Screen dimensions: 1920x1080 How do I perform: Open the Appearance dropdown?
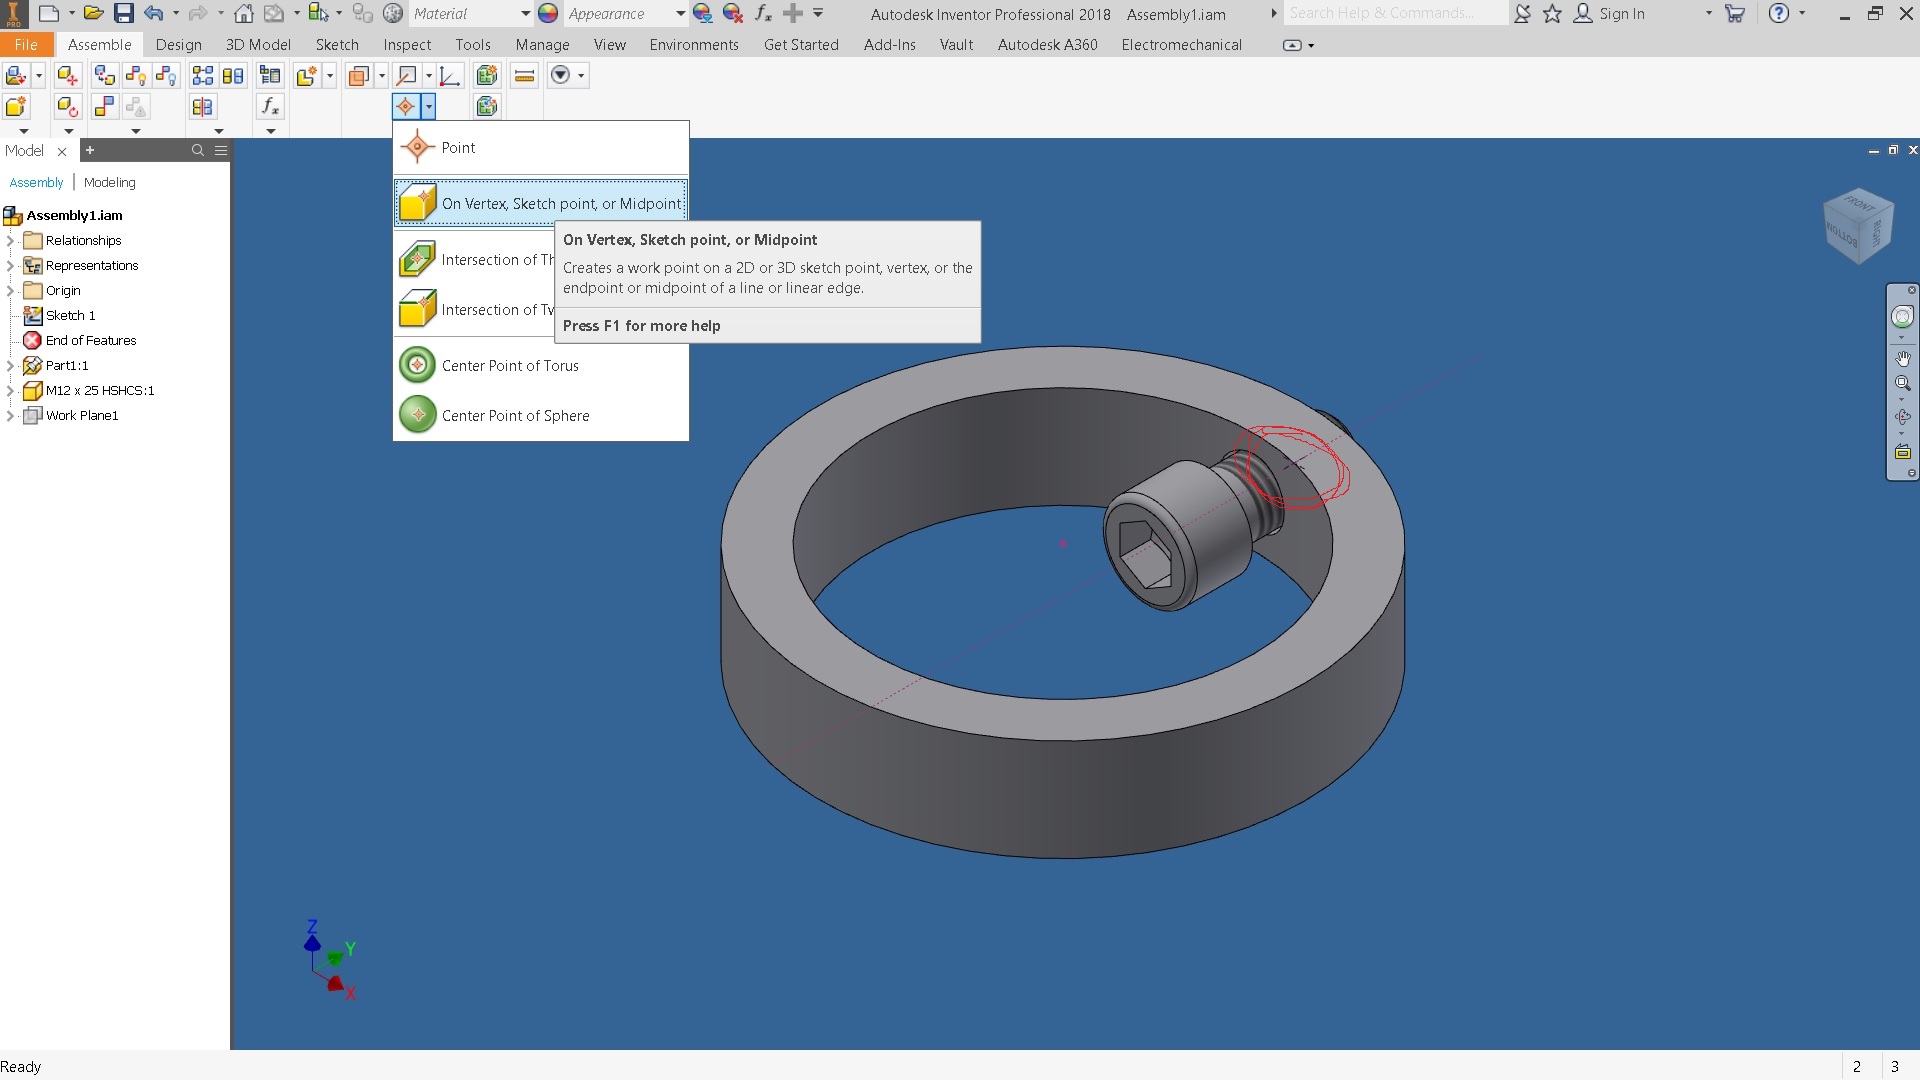pyautogui.click(x=625, y=14)
